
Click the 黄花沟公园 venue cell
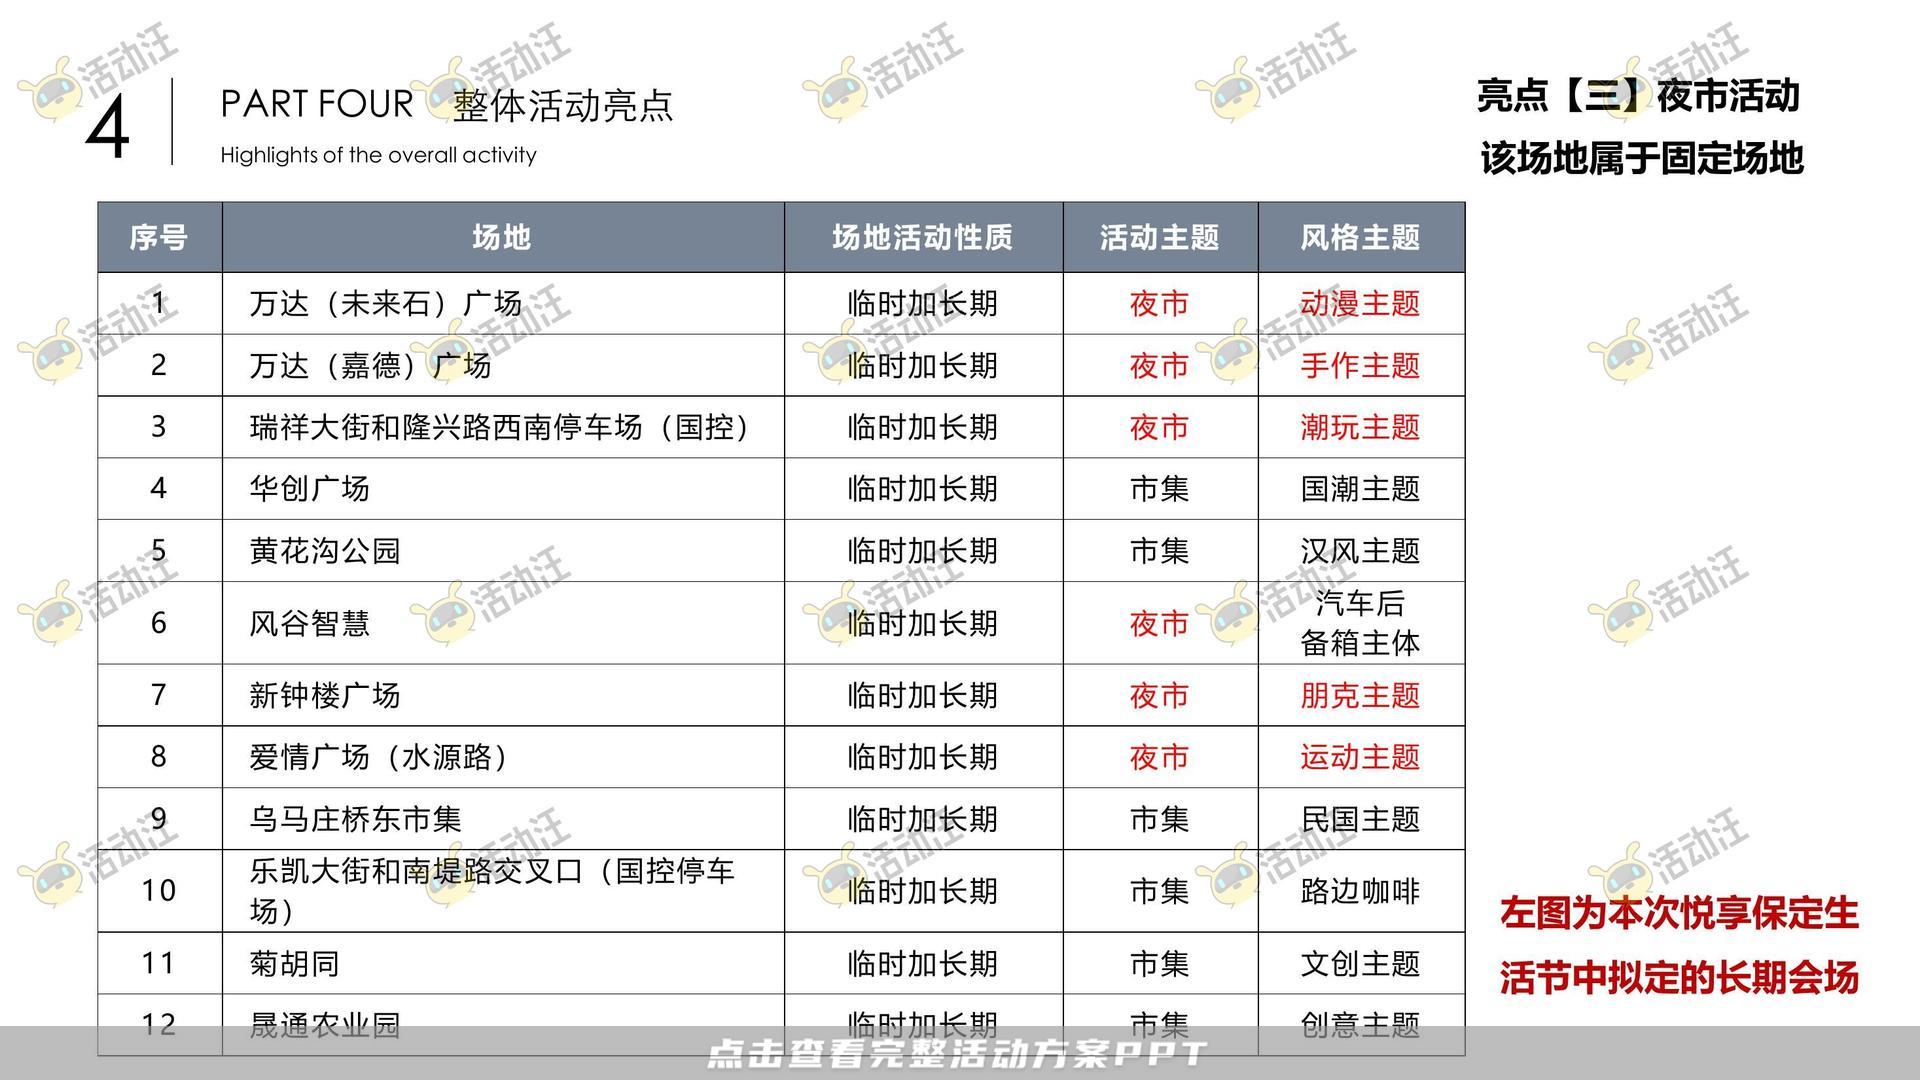pos(502,551)
